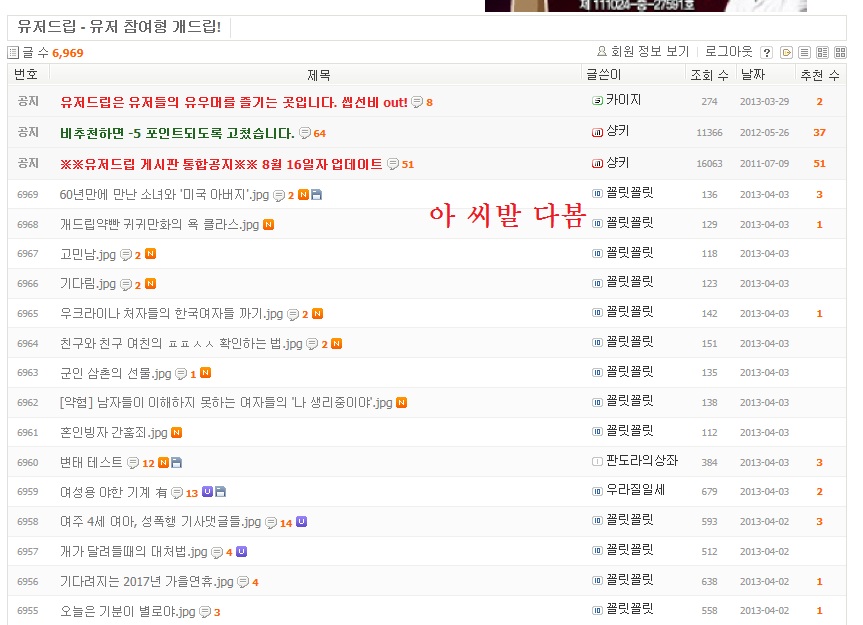Screen dimensions: 863x625
Task: Open author 판도라의상좌 profile name
Action: (x=641, y=461)
